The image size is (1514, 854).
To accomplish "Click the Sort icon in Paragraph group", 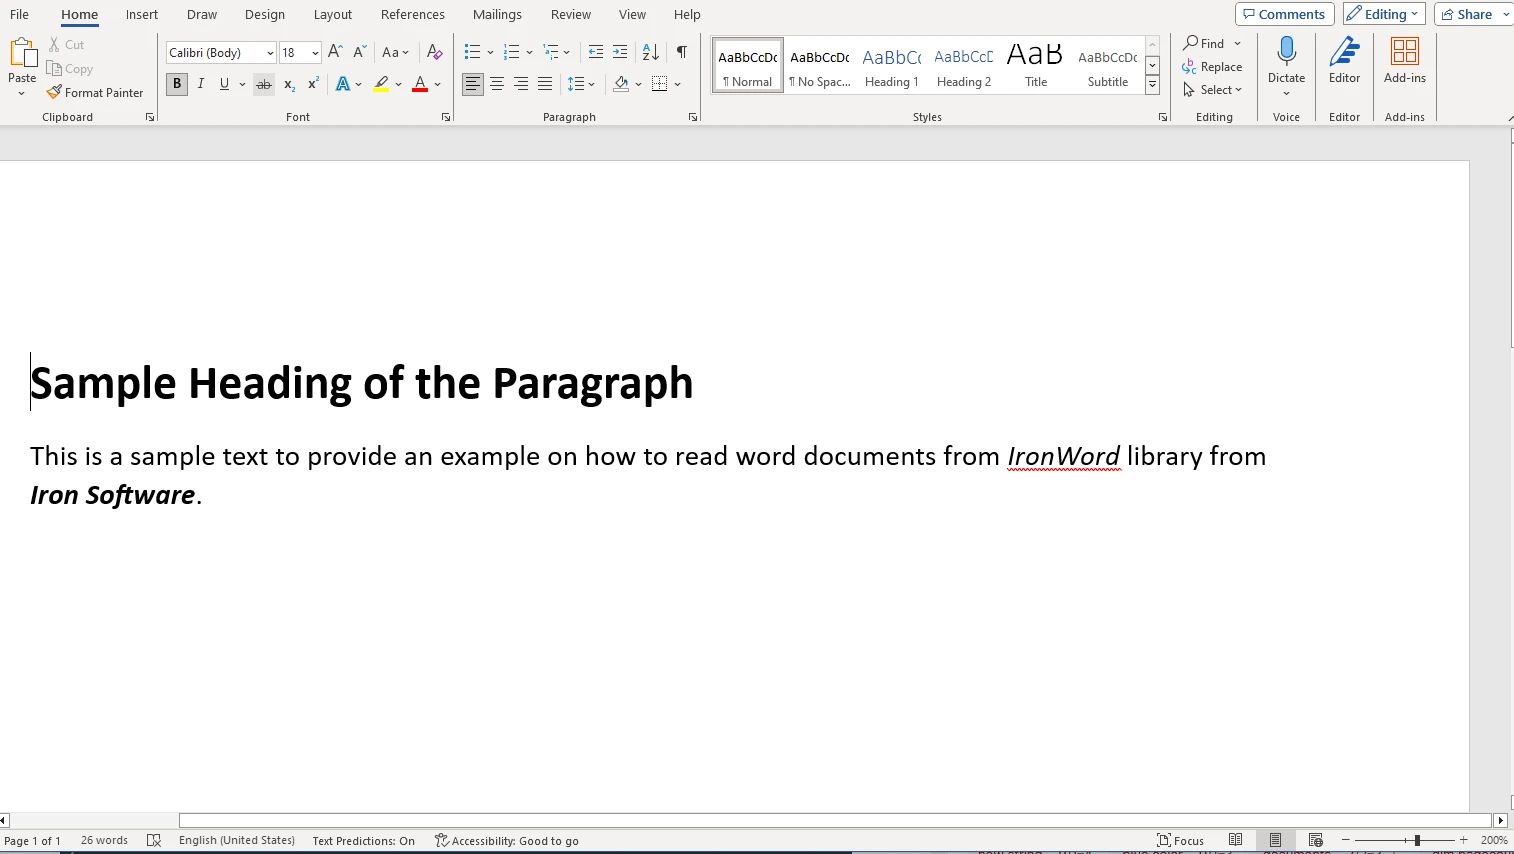I will point(651,52).
